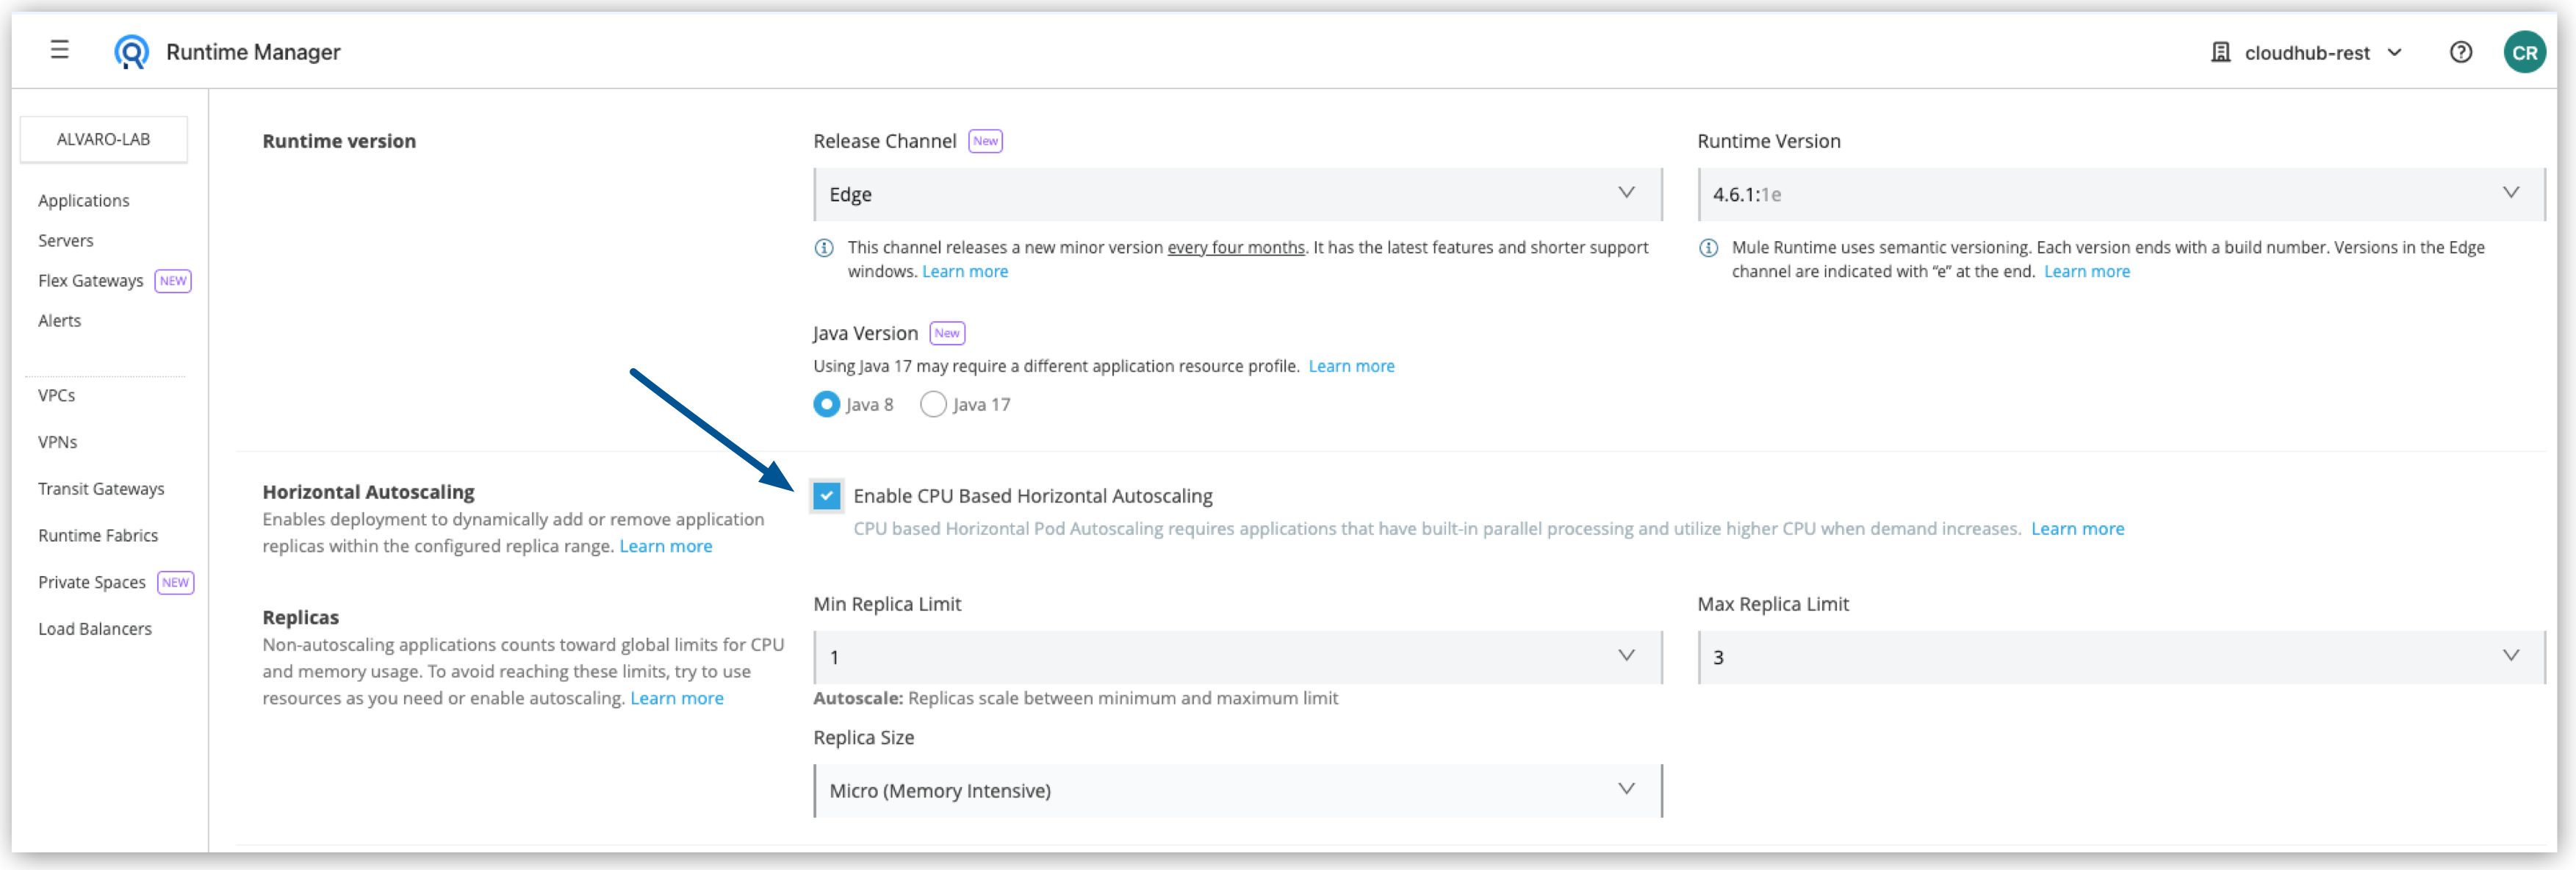Click the Runtime Manager logo
Viewport: 2576px width, 870px height.
tap(130, 51)
